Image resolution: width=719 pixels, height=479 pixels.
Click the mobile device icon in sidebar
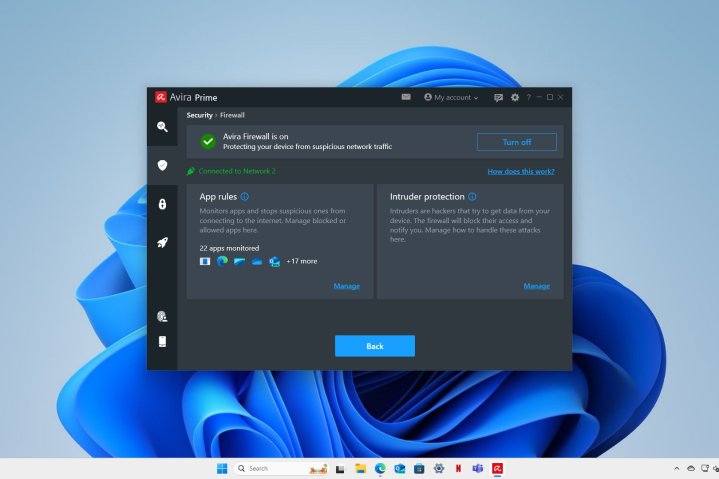tap(162, 341)
